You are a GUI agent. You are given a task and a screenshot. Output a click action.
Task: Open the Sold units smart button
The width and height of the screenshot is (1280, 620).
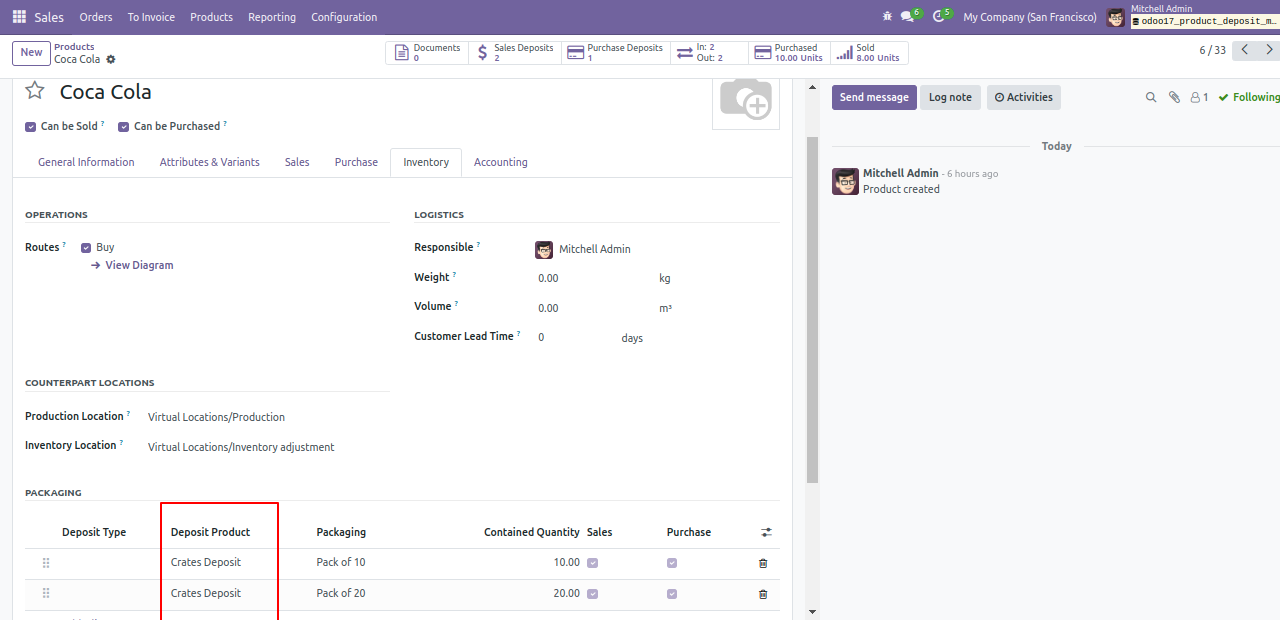pos(869,53)
